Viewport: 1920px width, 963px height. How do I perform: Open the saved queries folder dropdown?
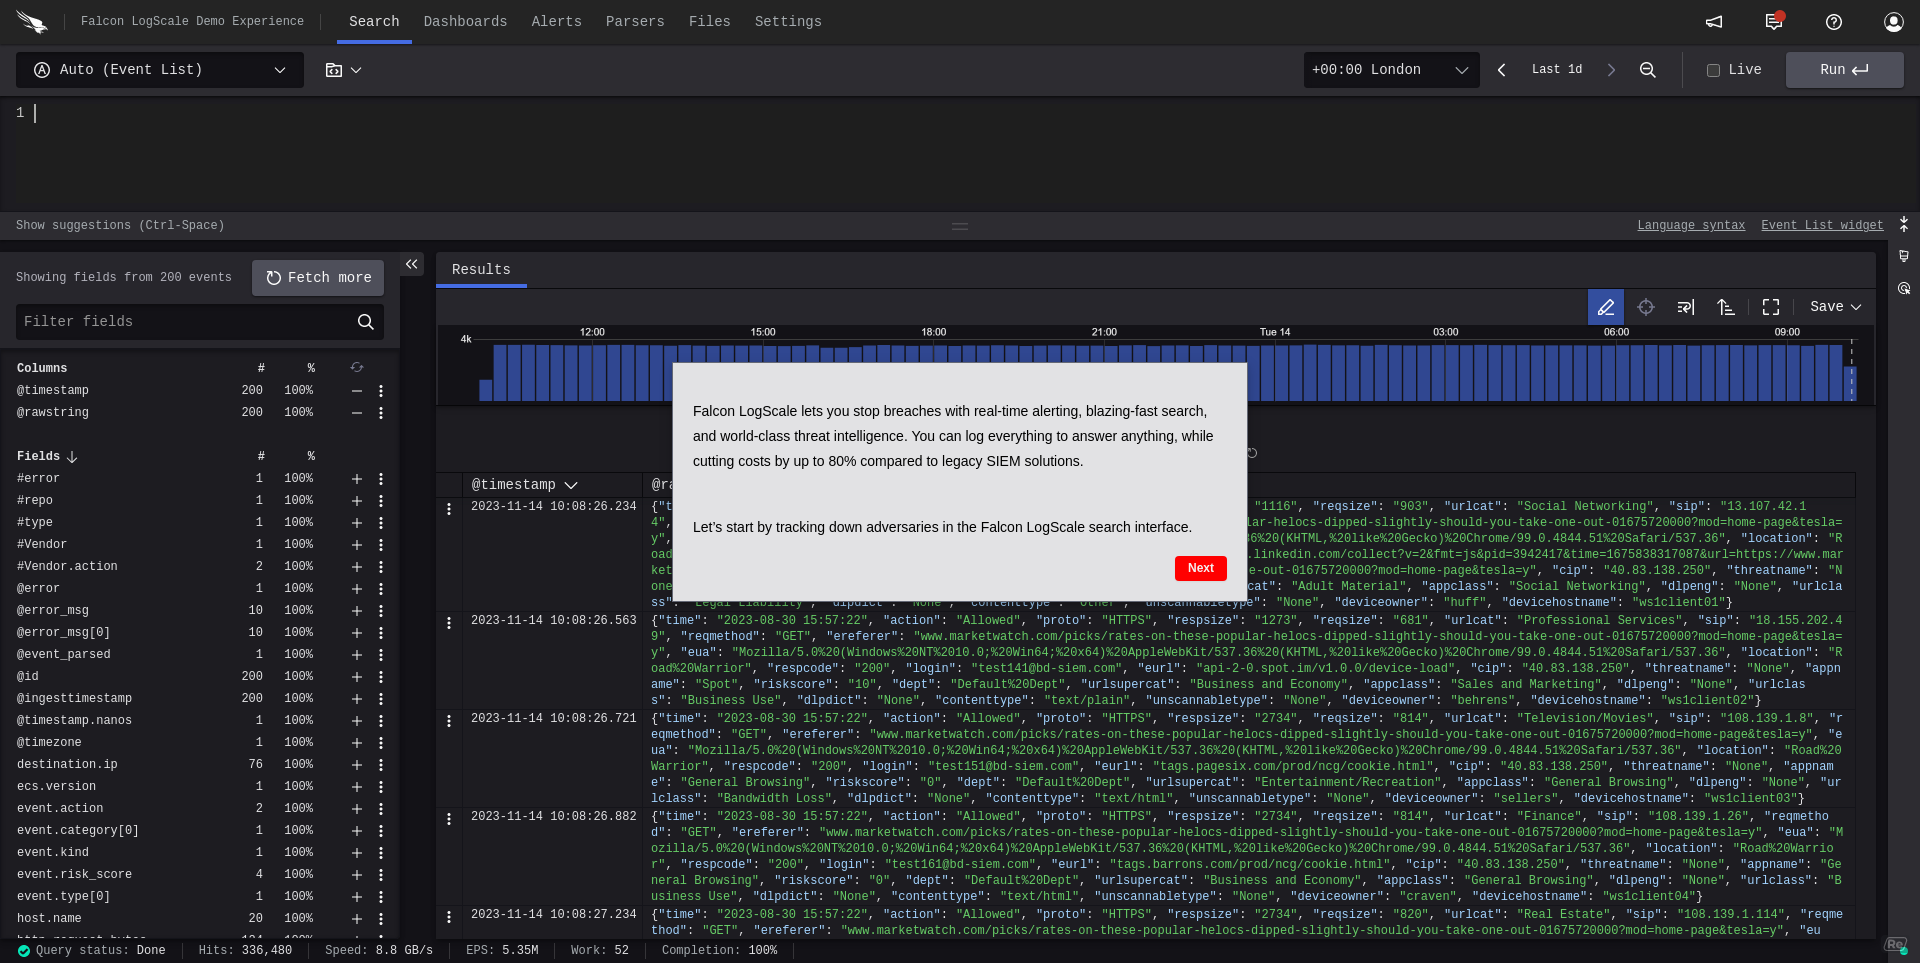click(343, 70)
